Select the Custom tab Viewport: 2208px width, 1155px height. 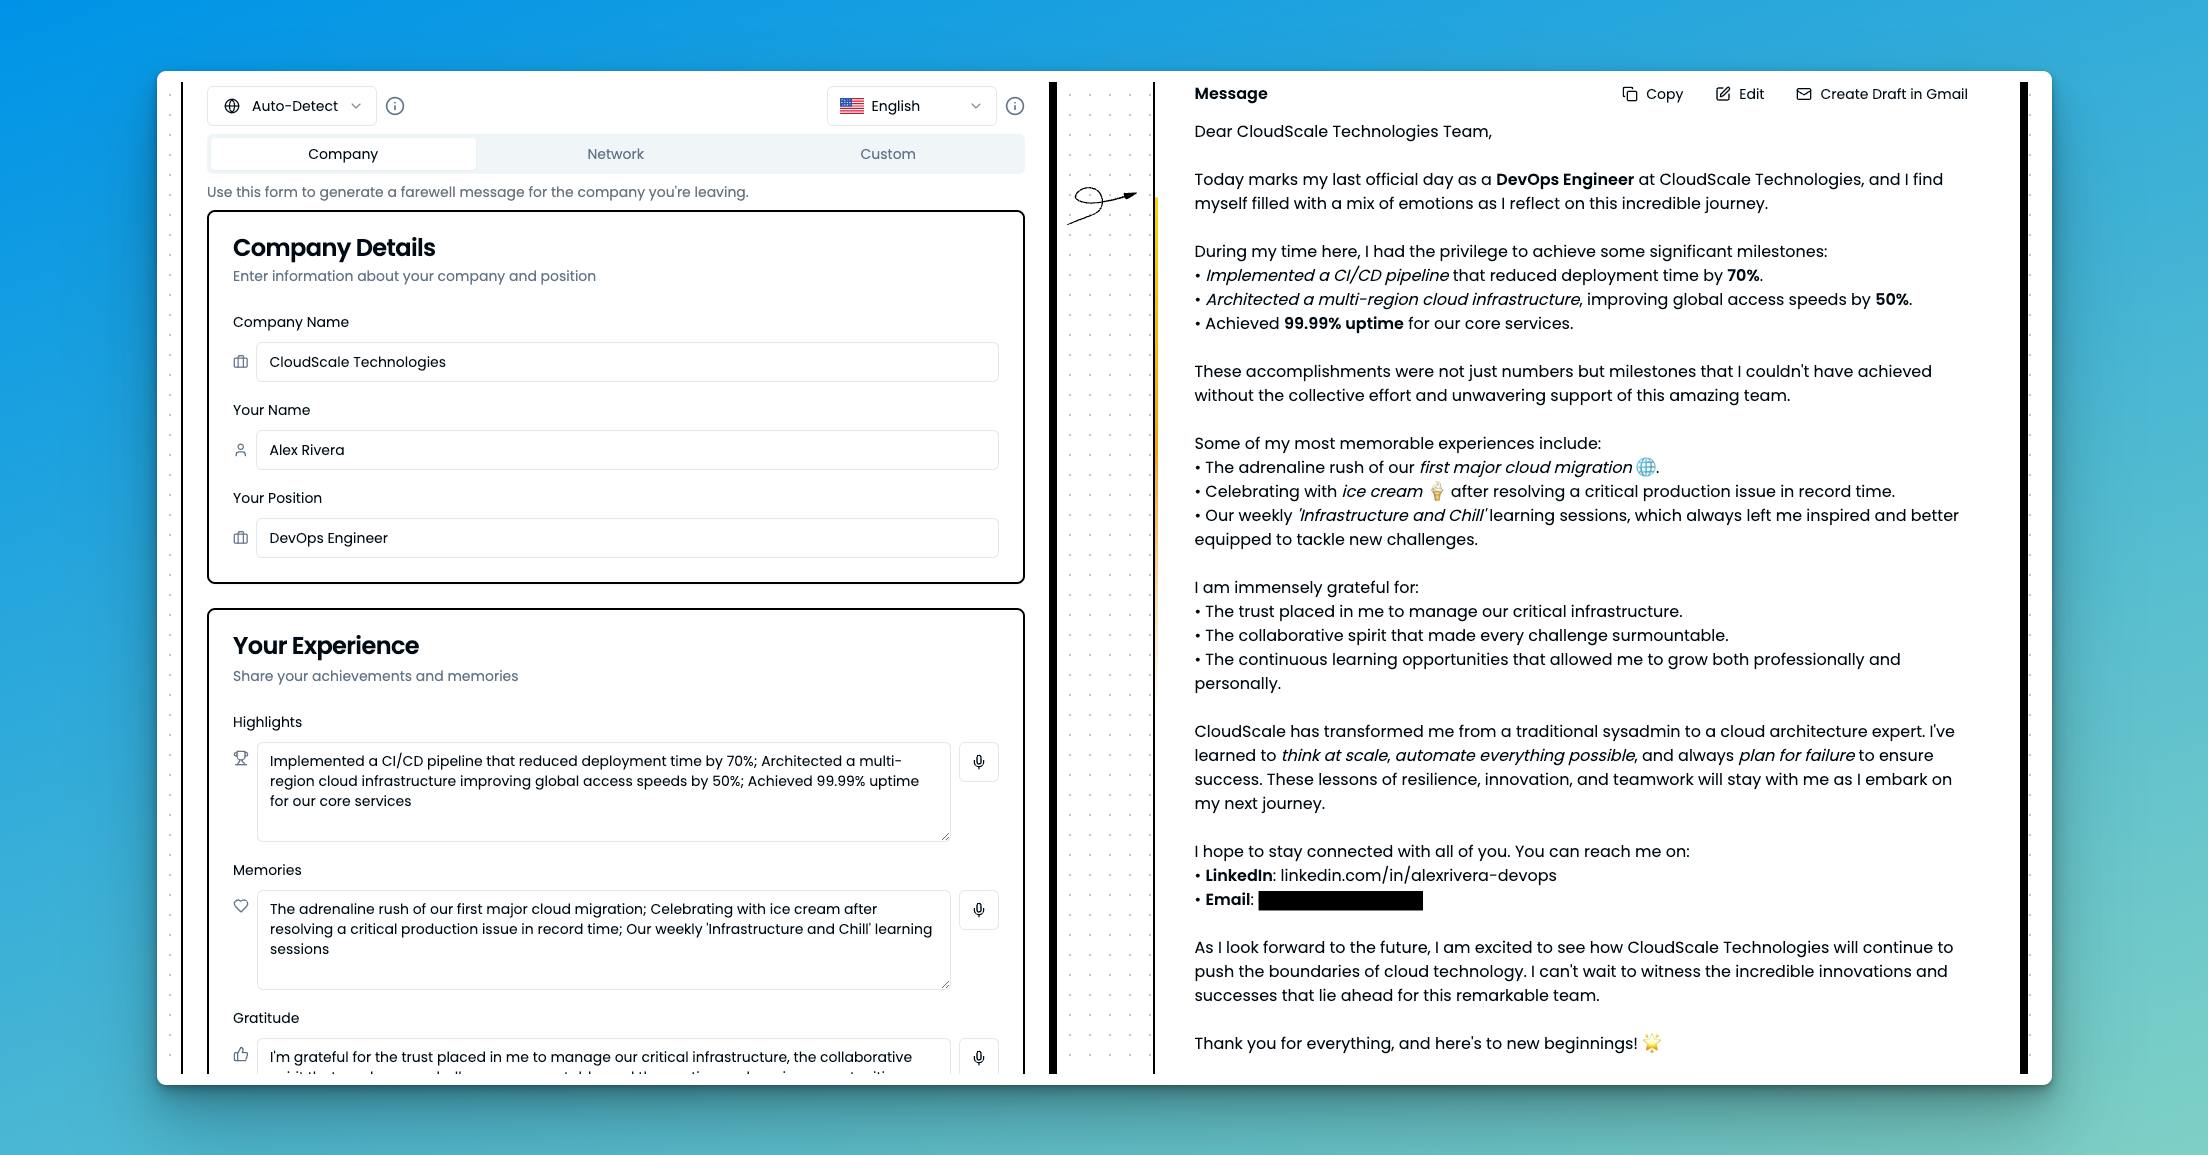(x=886, y=153)
